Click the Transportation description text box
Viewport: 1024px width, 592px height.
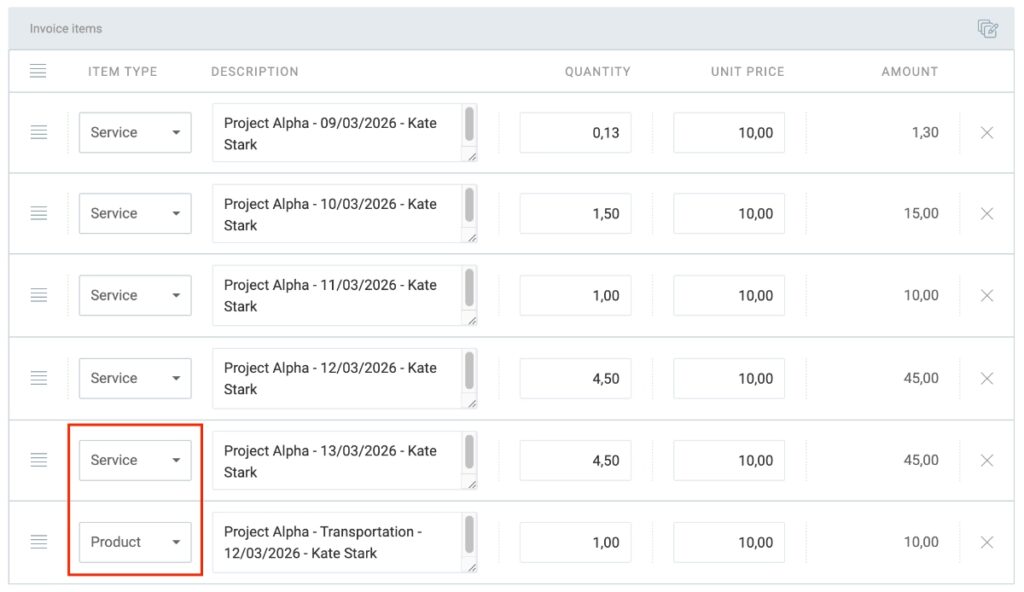tap(335, 543)
